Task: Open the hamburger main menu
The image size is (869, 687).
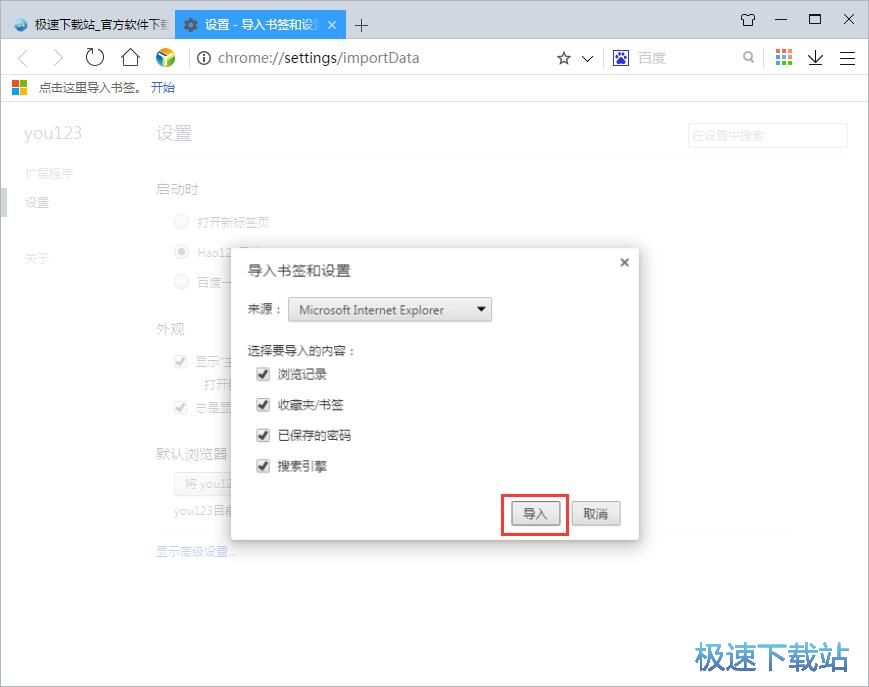Action: (x=847, y=58)
